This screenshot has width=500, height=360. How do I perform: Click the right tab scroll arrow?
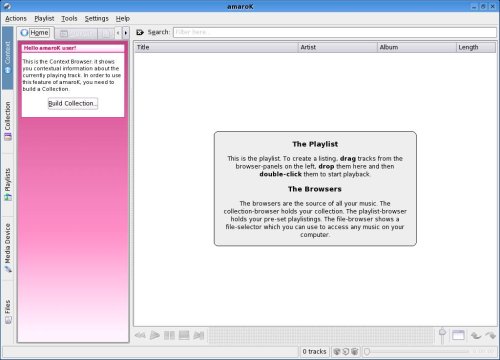tap(125, 33)
